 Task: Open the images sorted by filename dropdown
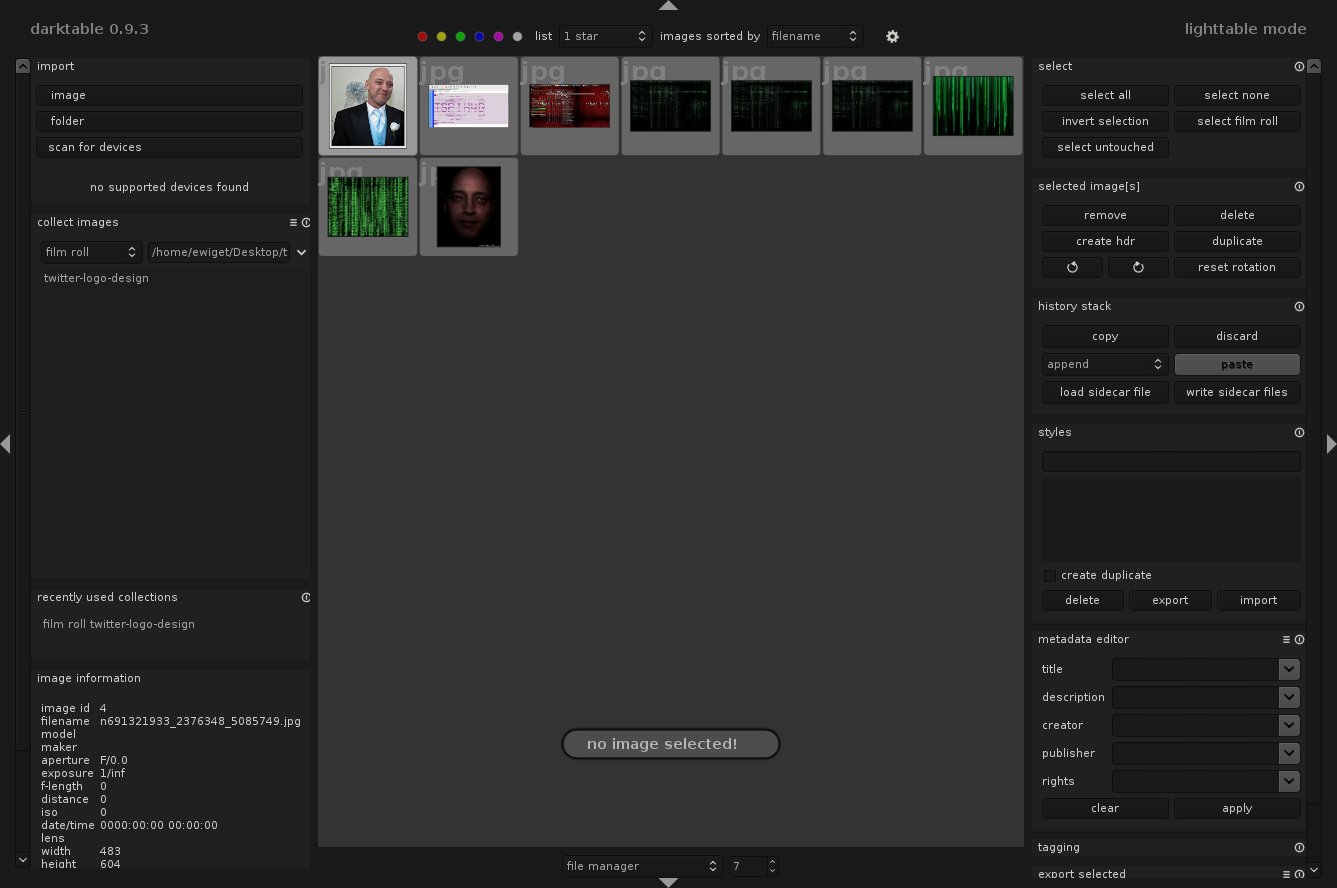814,36
